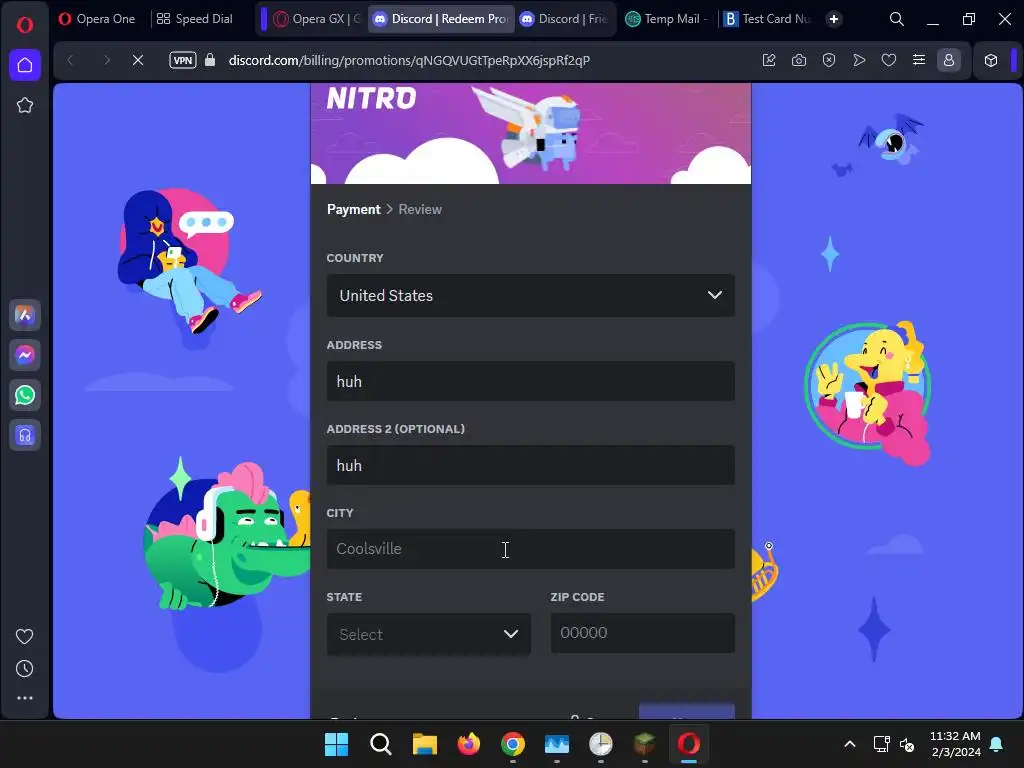
Task: Open the profile account icon
Action: pos(949,60)
